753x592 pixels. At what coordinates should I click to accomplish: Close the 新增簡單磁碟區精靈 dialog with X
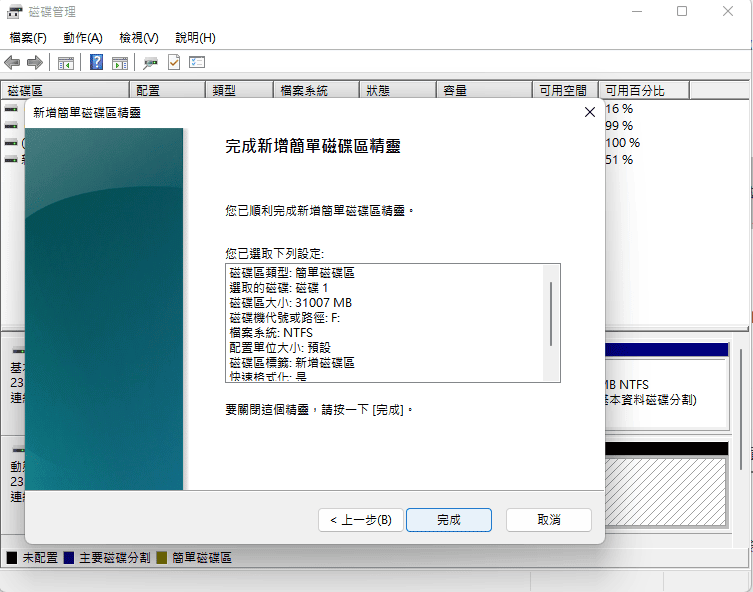coord(590,112)
